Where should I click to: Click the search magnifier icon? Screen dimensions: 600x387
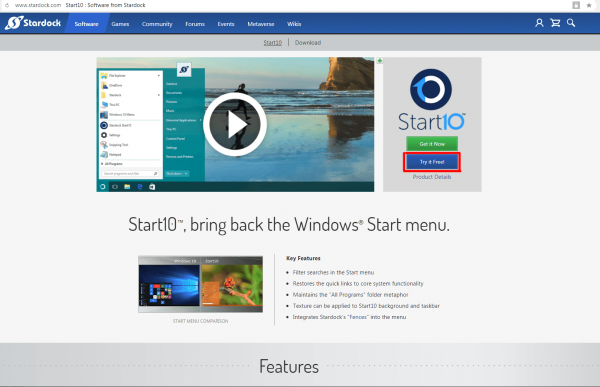[x=571, y=23]
